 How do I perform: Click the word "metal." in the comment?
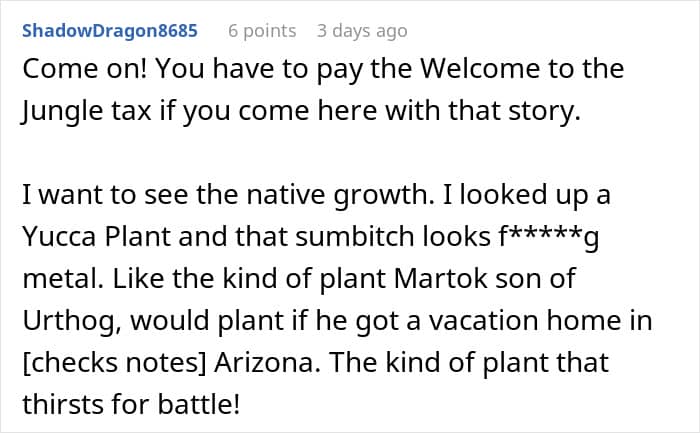tap(63, 279)
